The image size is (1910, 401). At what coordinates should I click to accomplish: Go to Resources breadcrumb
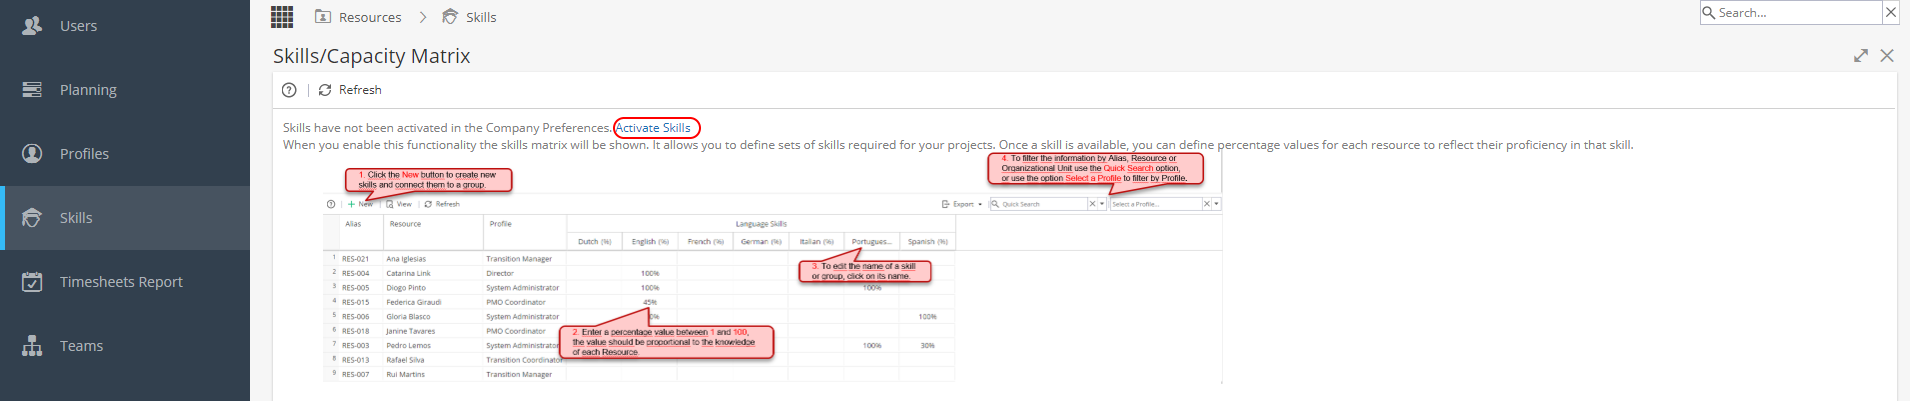pos(370,17)
